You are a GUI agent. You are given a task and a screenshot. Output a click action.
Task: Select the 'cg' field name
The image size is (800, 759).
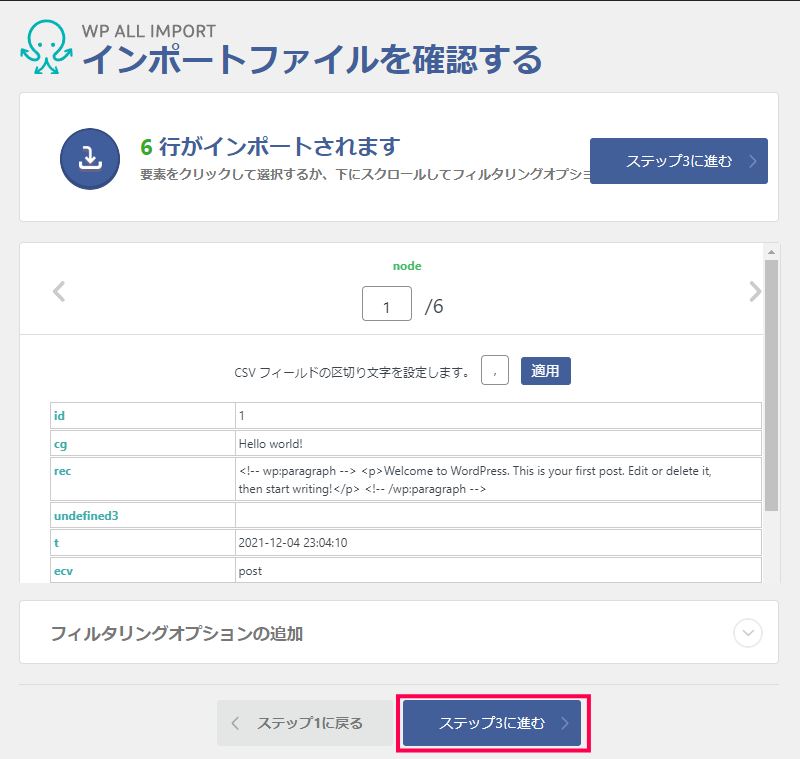[x=60, y=444]
